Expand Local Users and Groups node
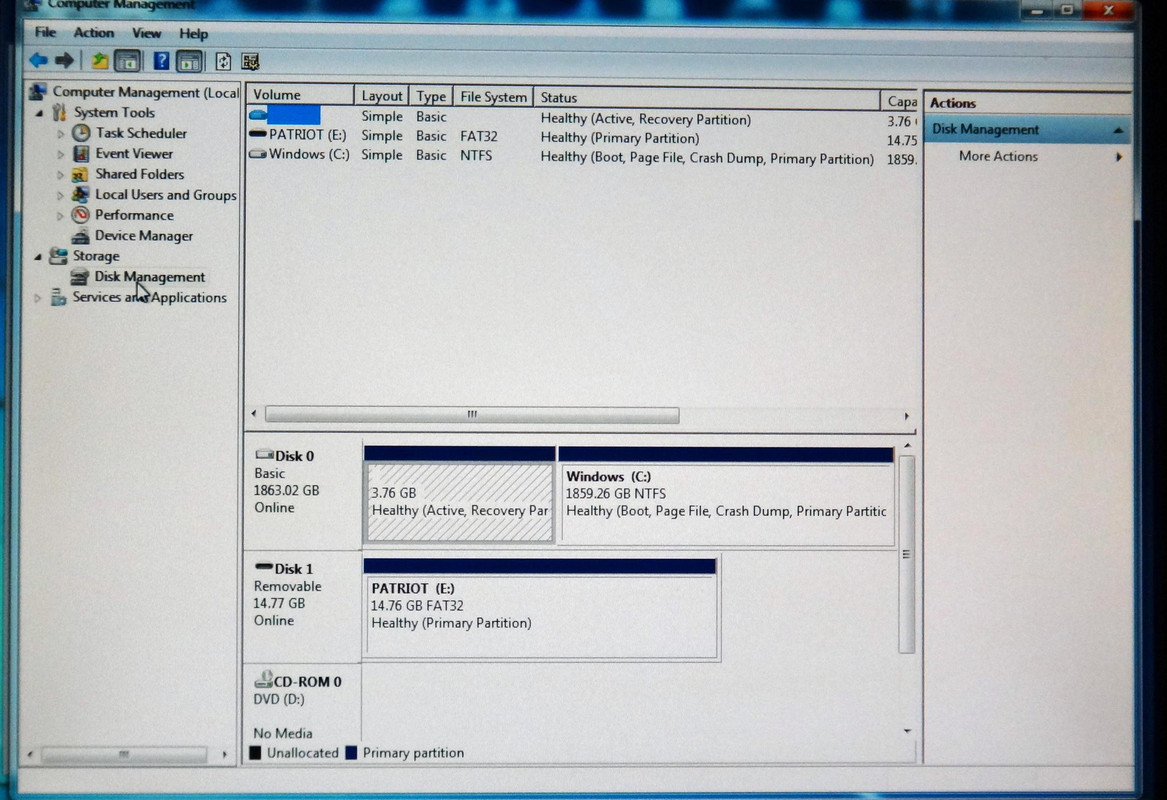 click(60, 196)
